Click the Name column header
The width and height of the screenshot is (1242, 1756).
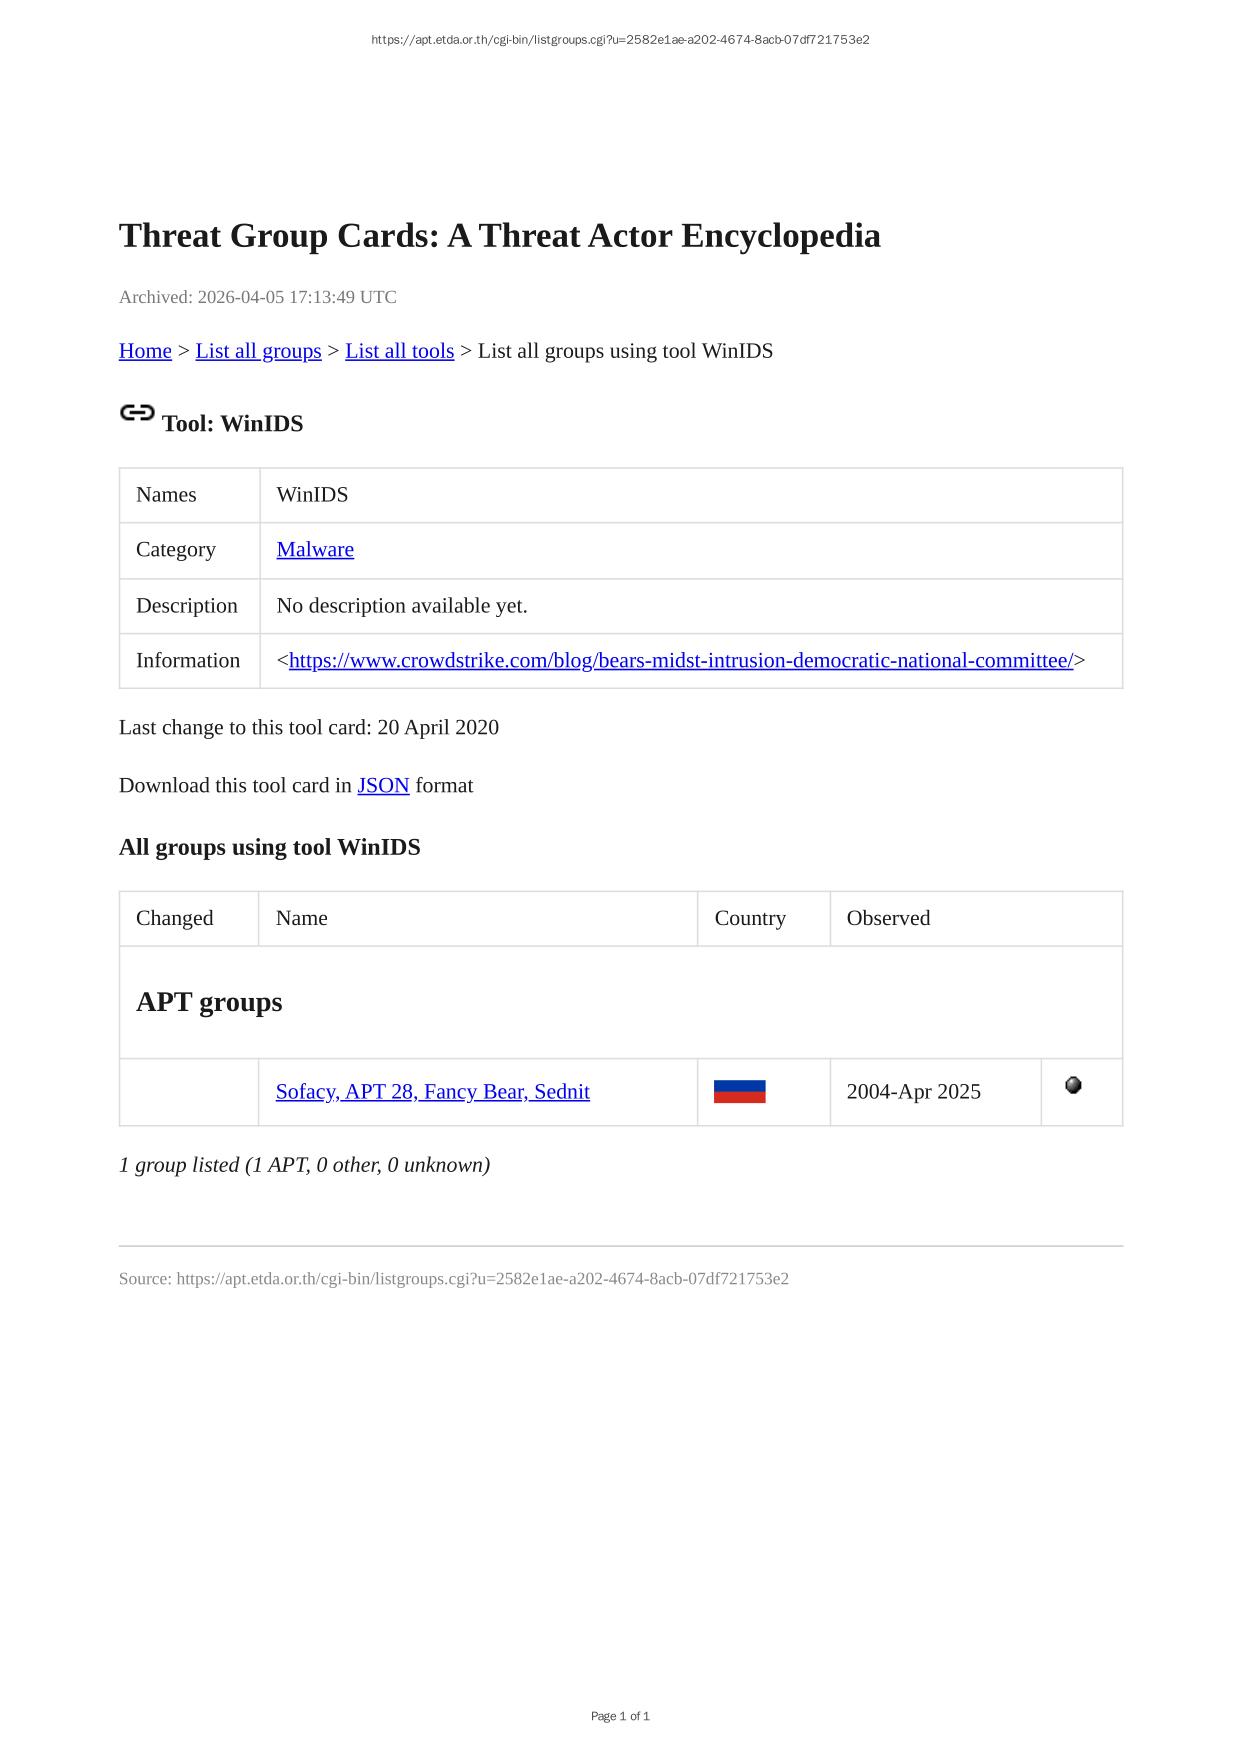click(301, 918)
